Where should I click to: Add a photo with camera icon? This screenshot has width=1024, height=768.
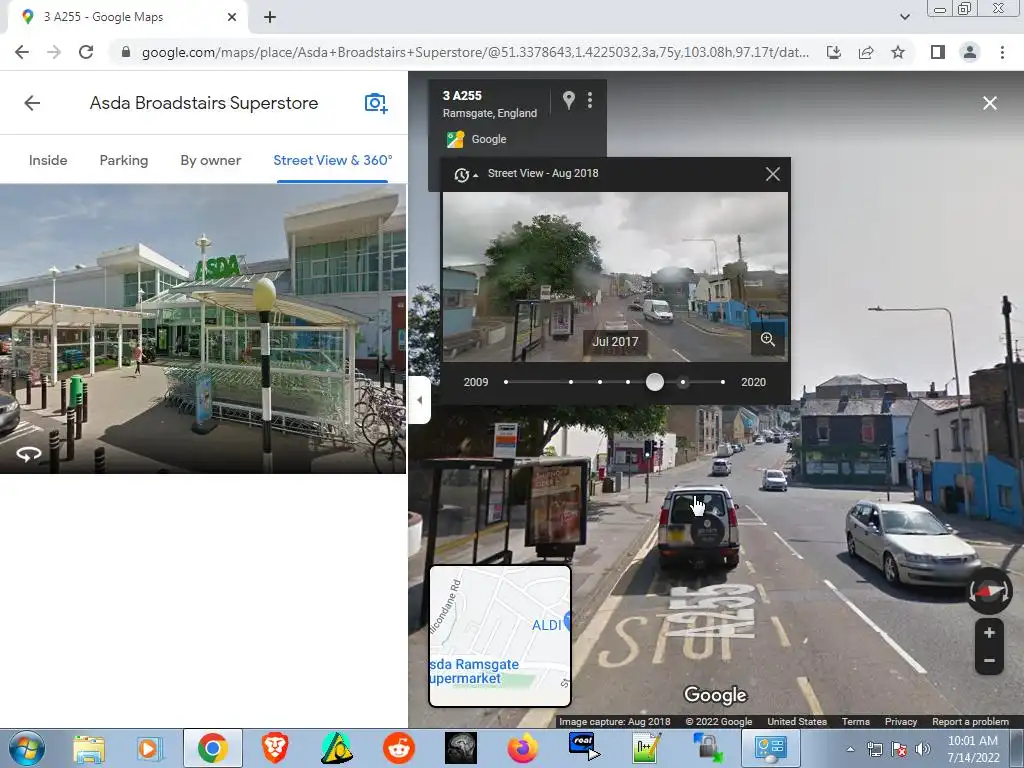[x=376, y=103]
